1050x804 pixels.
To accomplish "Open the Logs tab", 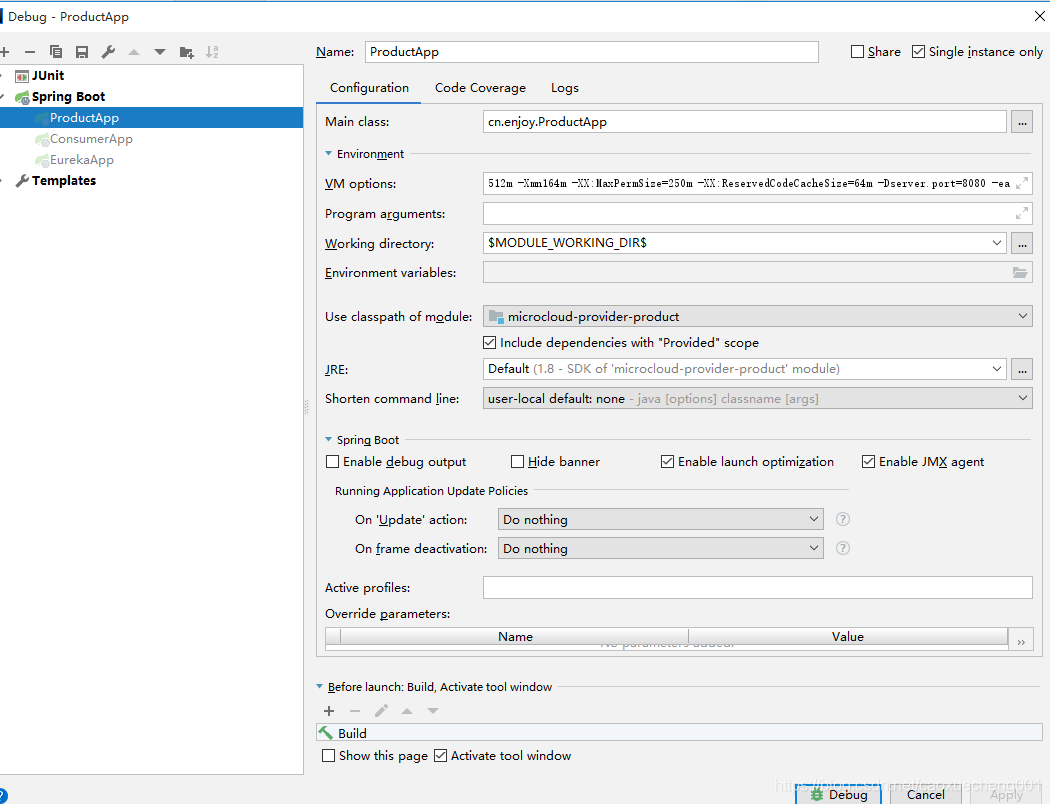I will 564,88.
